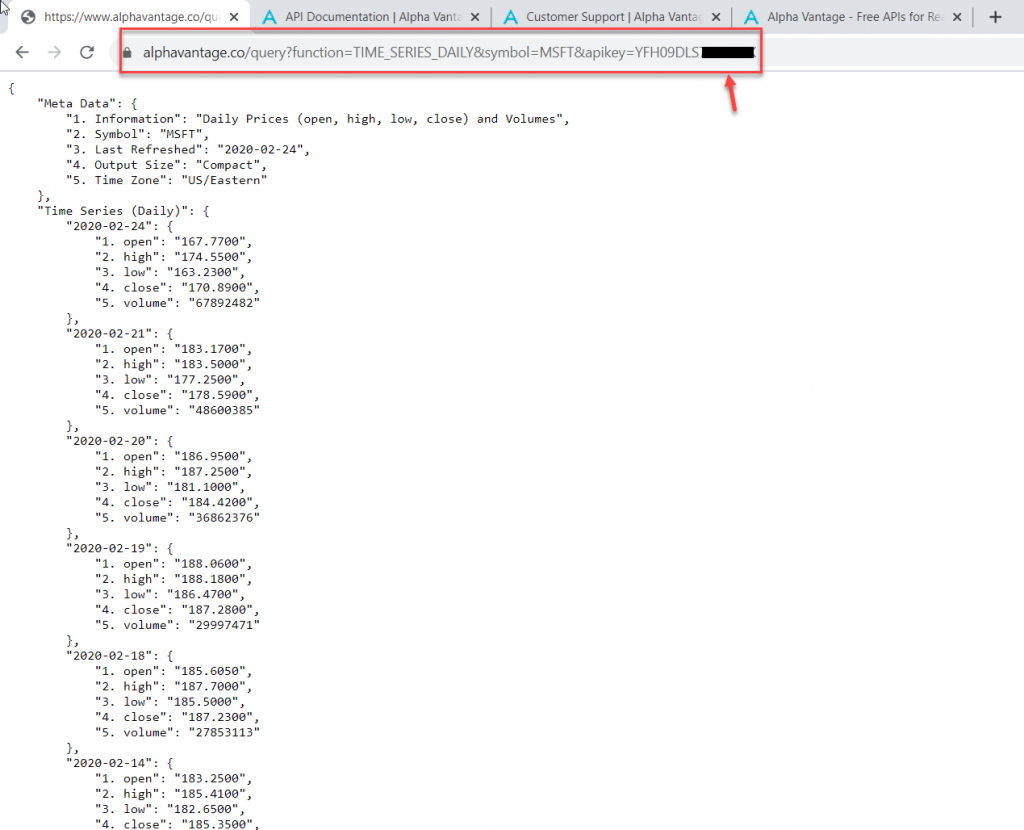Select the alphavantage.co/query tab
The height and width of the screenshot is (830, 1024).
[129, 17]
